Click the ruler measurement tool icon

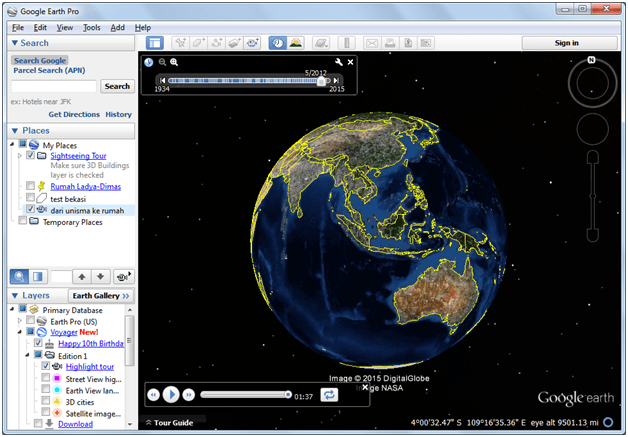coord(346,43)
